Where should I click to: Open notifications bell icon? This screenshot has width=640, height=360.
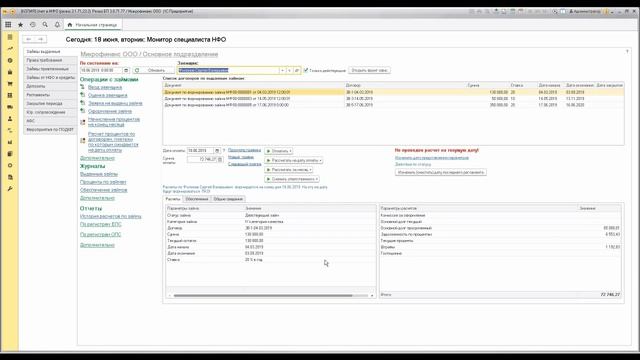click(x=57, y=24)
